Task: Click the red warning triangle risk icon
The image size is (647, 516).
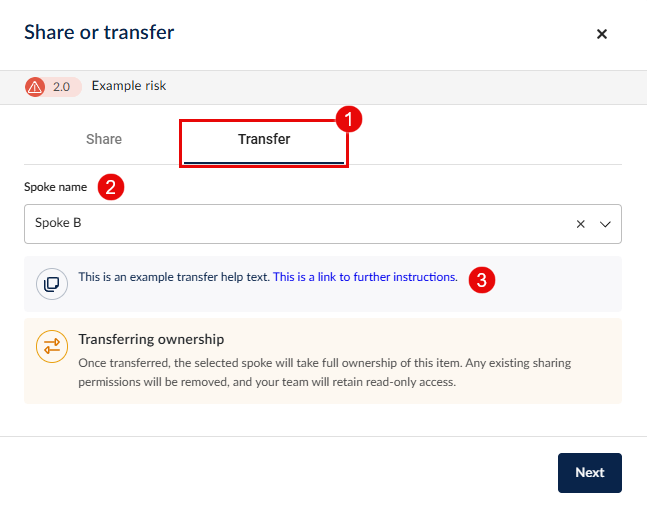Action: pyautogui.click(x=36, y=87)
